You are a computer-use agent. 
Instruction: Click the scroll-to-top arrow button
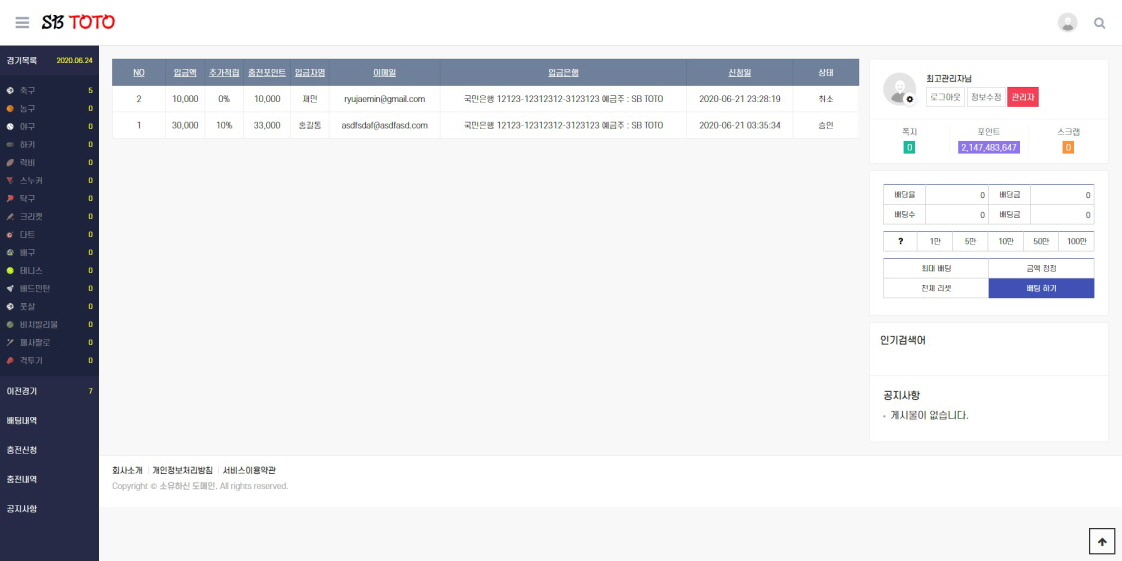coord(1101,541)
